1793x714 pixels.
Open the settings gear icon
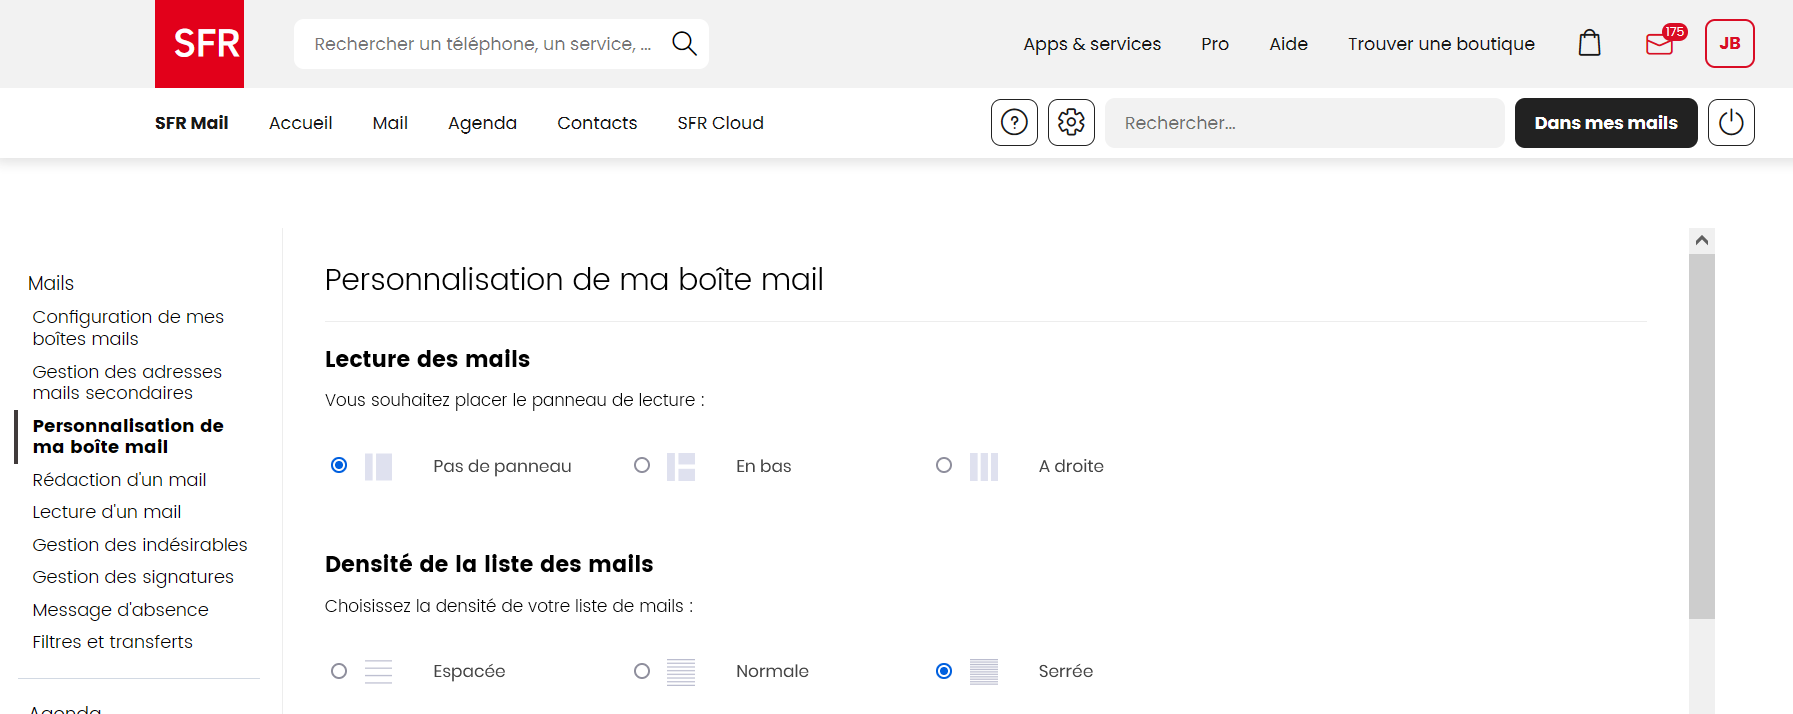click(1071, 123)
